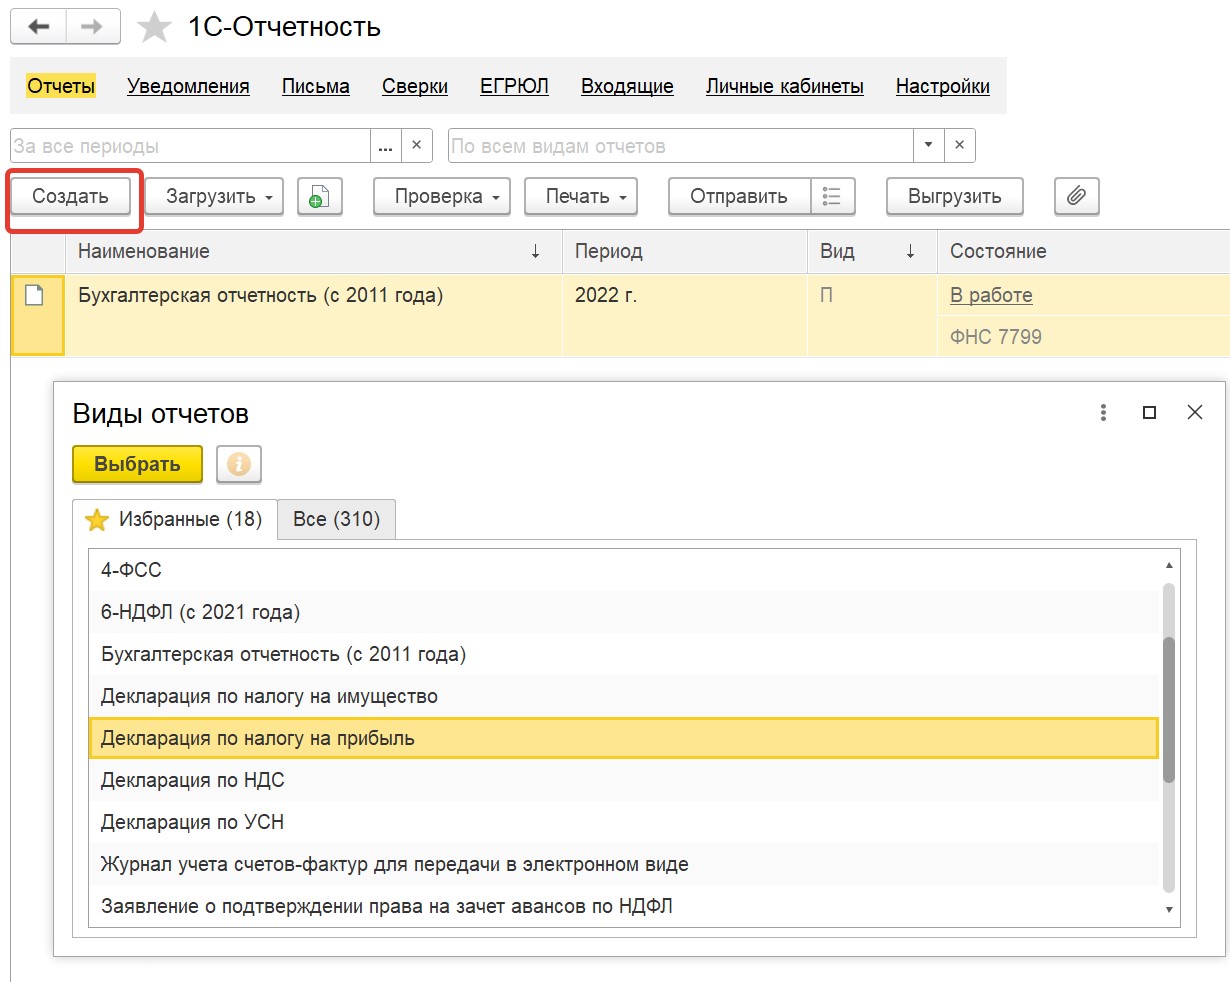The image size is (1230, 982).
Task: Switch to Входящие section
Action: click(x=627, y=86)
